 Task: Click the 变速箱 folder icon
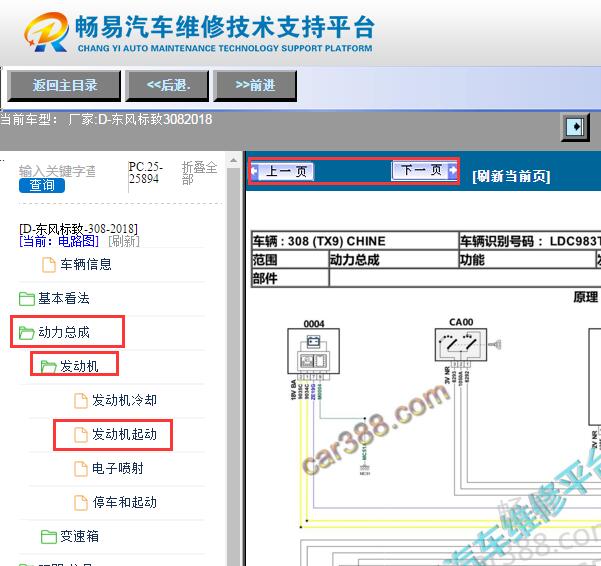point(49,537)
